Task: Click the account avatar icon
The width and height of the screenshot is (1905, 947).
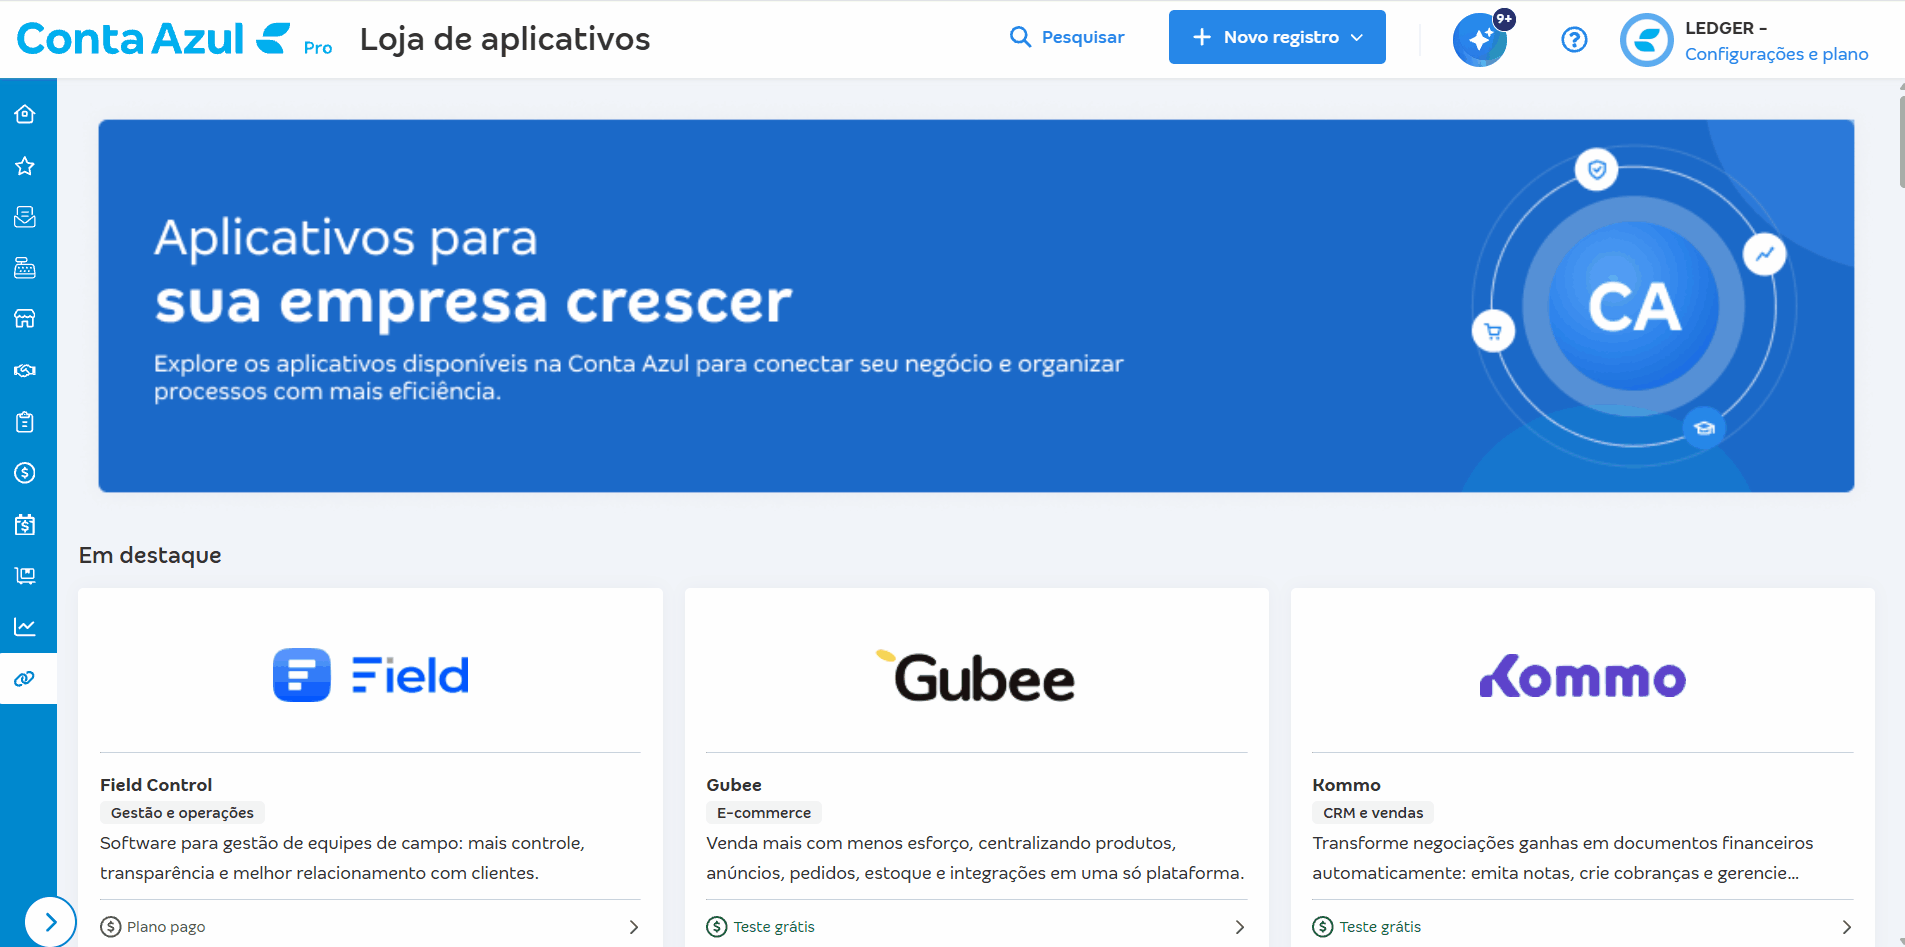Action: click(1646, 40)
